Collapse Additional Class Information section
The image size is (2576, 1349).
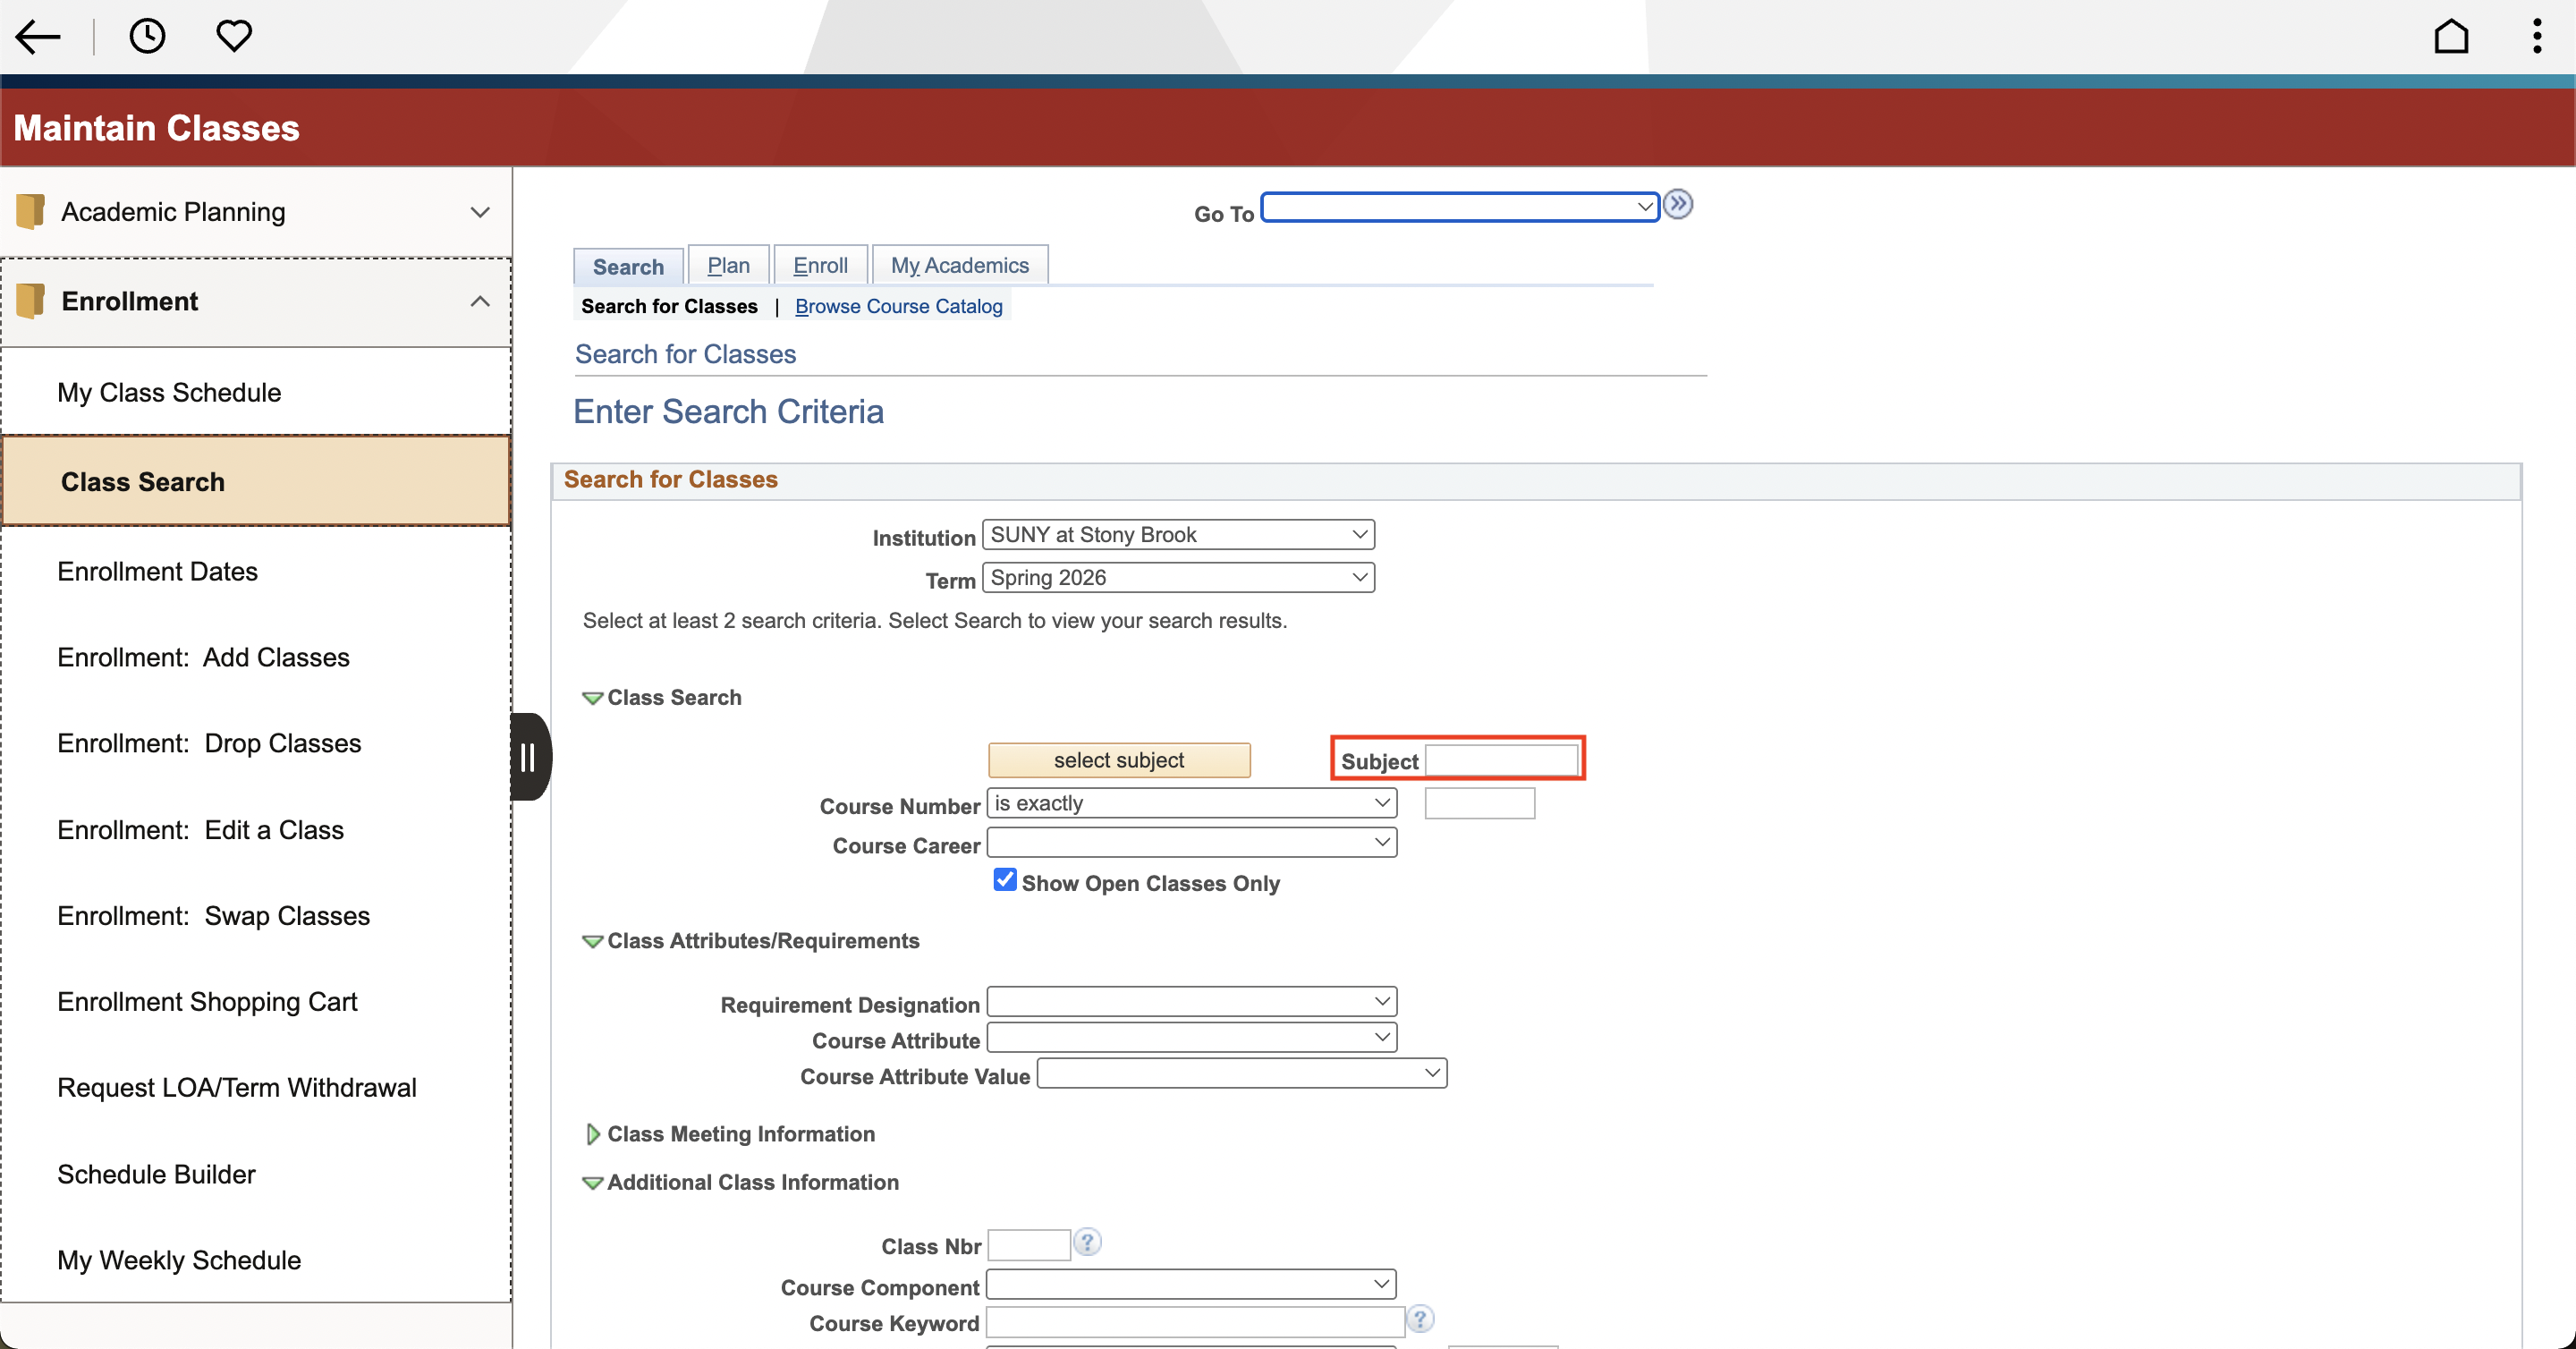click(x=592, y=1183)
